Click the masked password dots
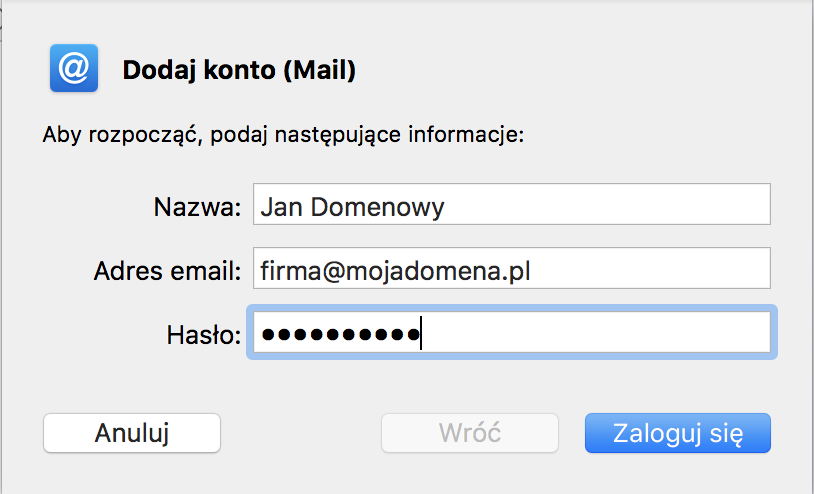This screenshot has width=814, height=494. pos(341,334)
